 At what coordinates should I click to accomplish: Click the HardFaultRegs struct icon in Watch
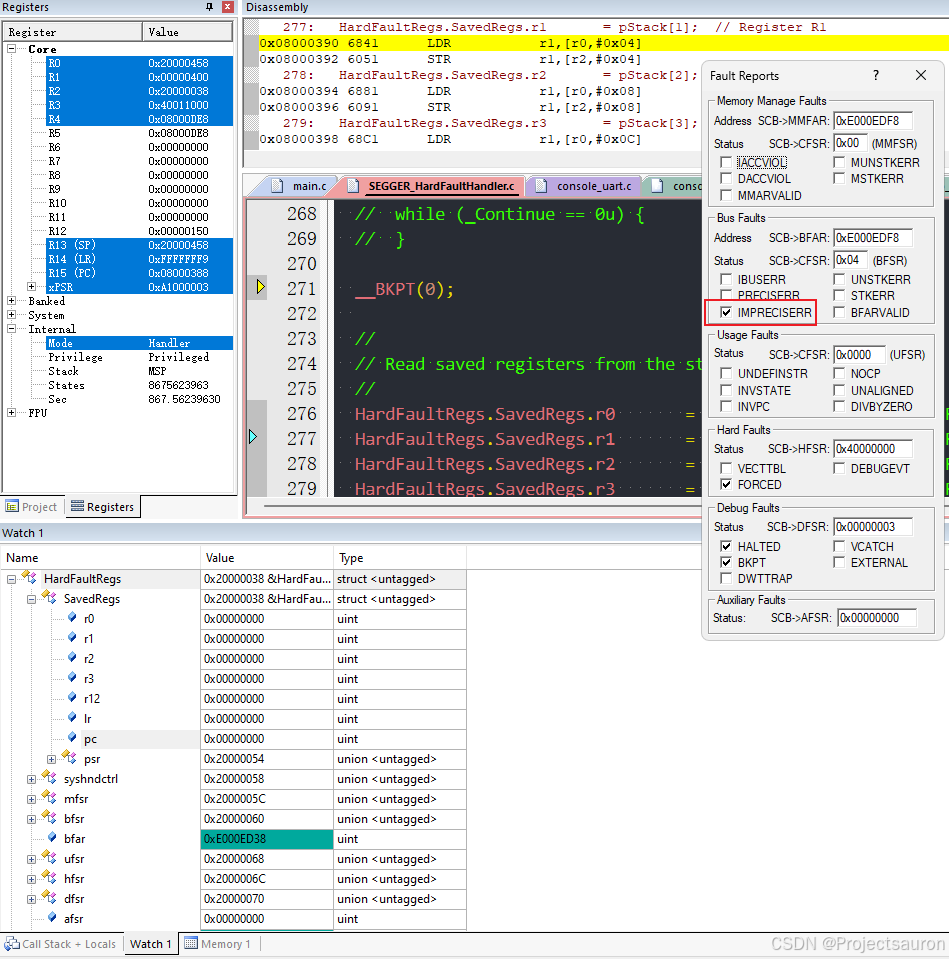point(29,579)
